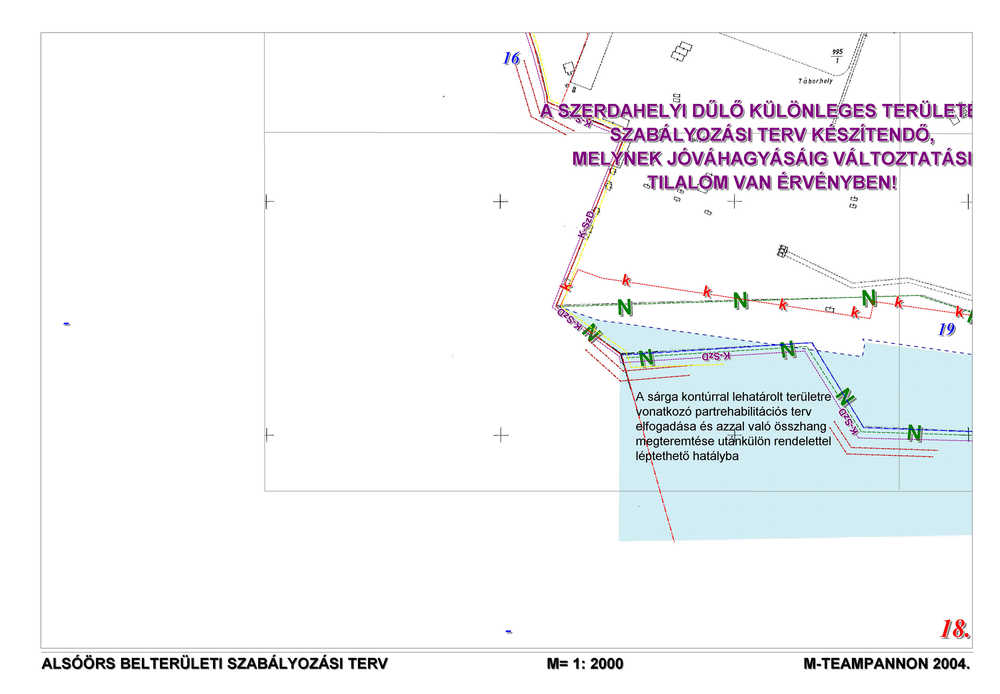Select the MELYNEK JÓVÁHAGYÁSÁIG VÁLTOZTATÁSI heading line
This screenshot has height=694, width=1000.
pos(772,159)
